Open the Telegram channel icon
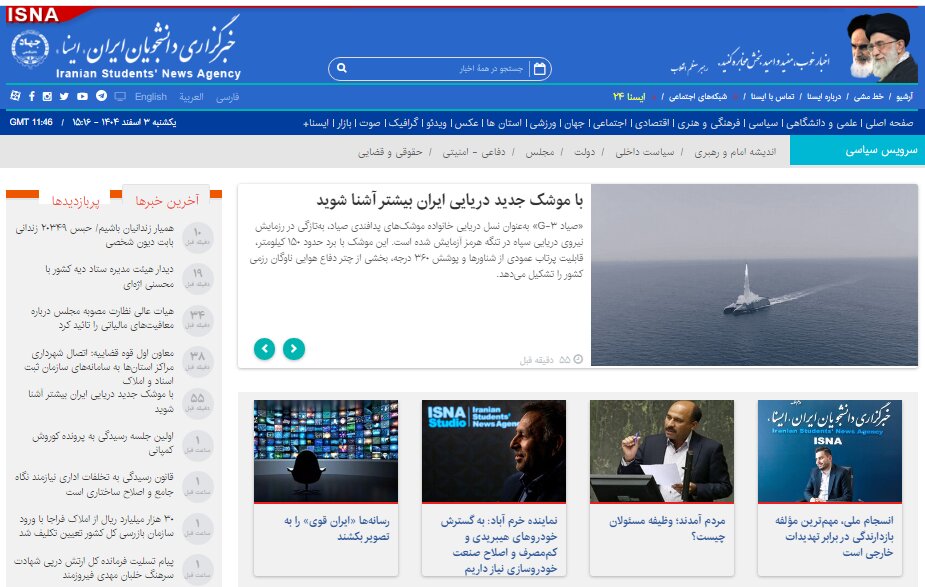 coord(100,97)
